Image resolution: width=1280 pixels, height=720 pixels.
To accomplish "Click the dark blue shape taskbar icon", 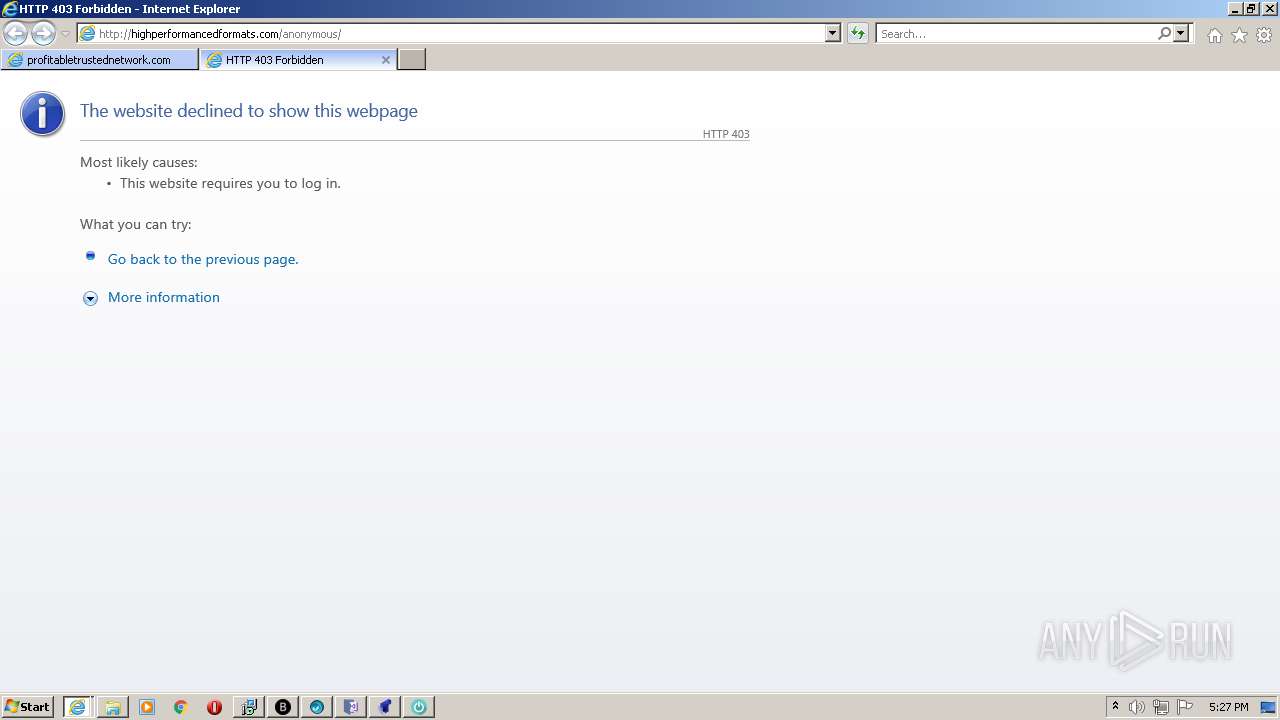I will pyautogui.click(x=385, y=707).
